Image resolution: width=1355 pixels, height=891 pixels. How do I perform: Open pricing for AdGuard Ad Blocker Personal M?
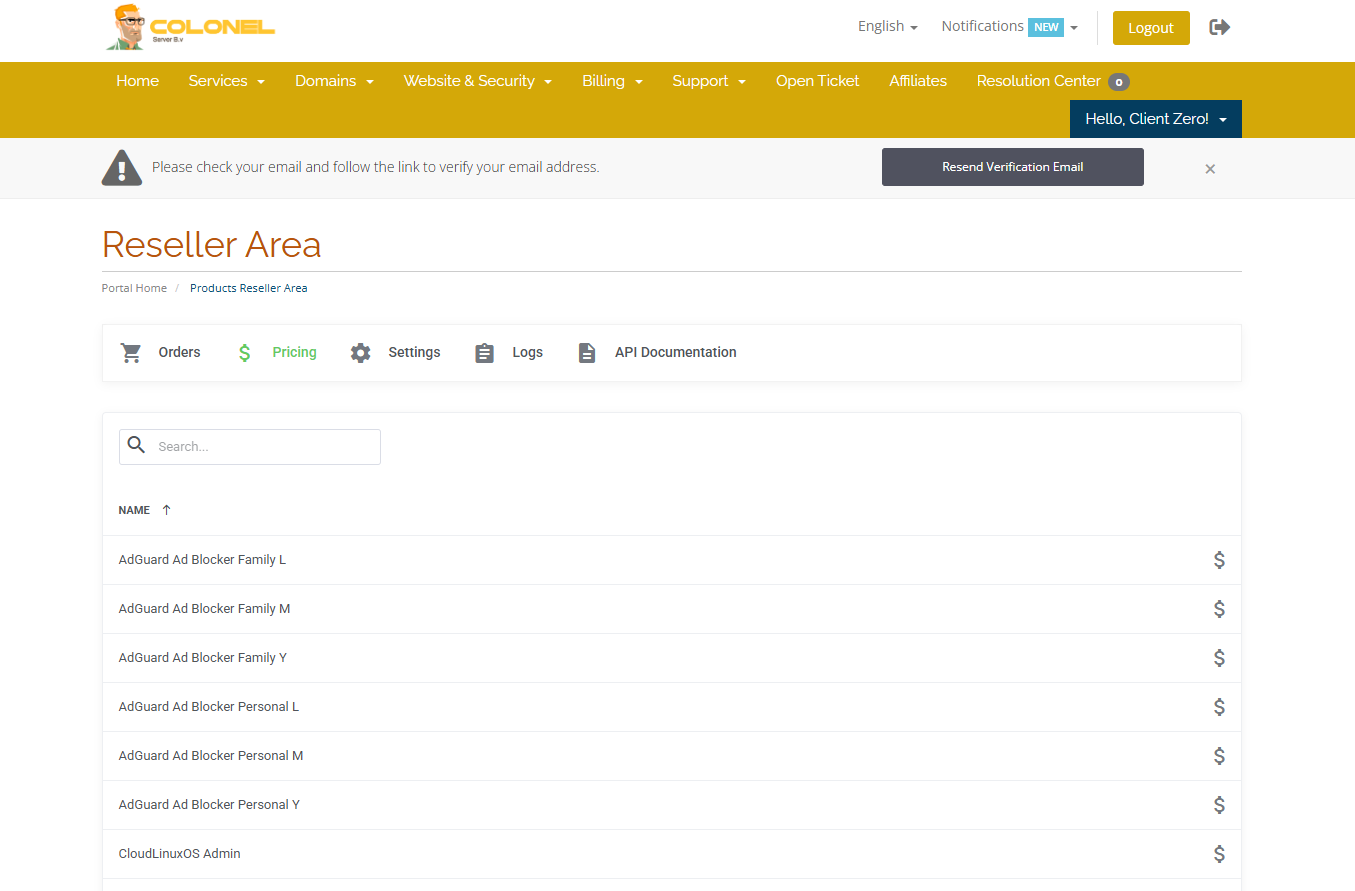point(1219,756)
